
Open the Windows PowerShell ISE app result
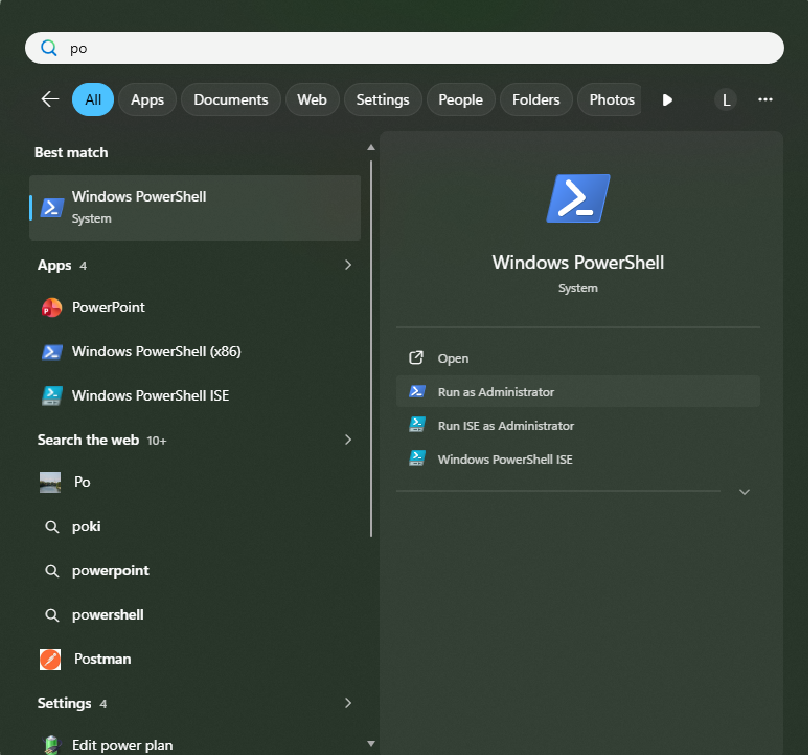coord(195,396)
